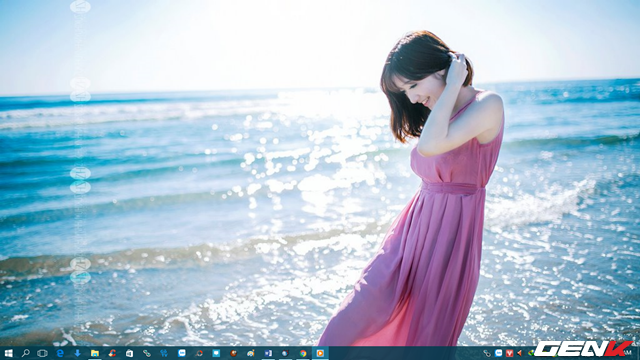Screen dimensions: 640x360
Task: Open Task View on the taskbar
Action: [x=42, y=353]
